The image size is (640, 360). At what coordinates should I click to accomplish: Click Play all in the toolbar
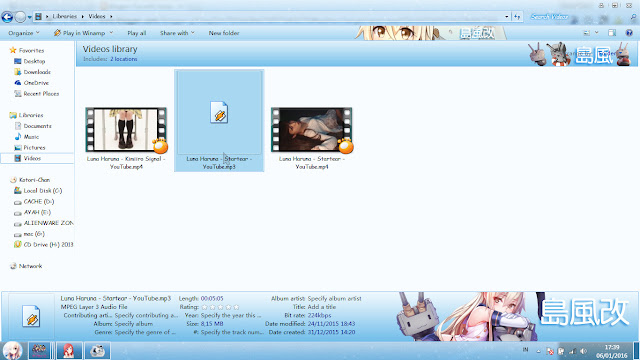(x=136, y=33)
